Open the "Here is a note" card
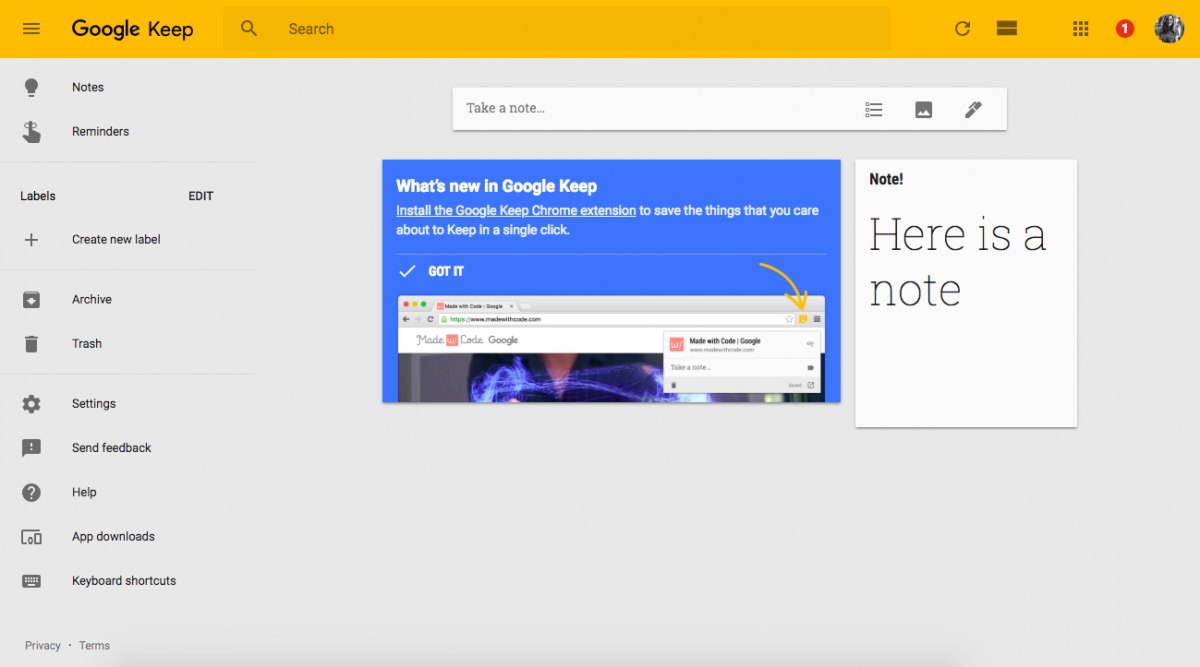Image resolution: width=1200 pixels, height=667 pixels. coord(965,290)
